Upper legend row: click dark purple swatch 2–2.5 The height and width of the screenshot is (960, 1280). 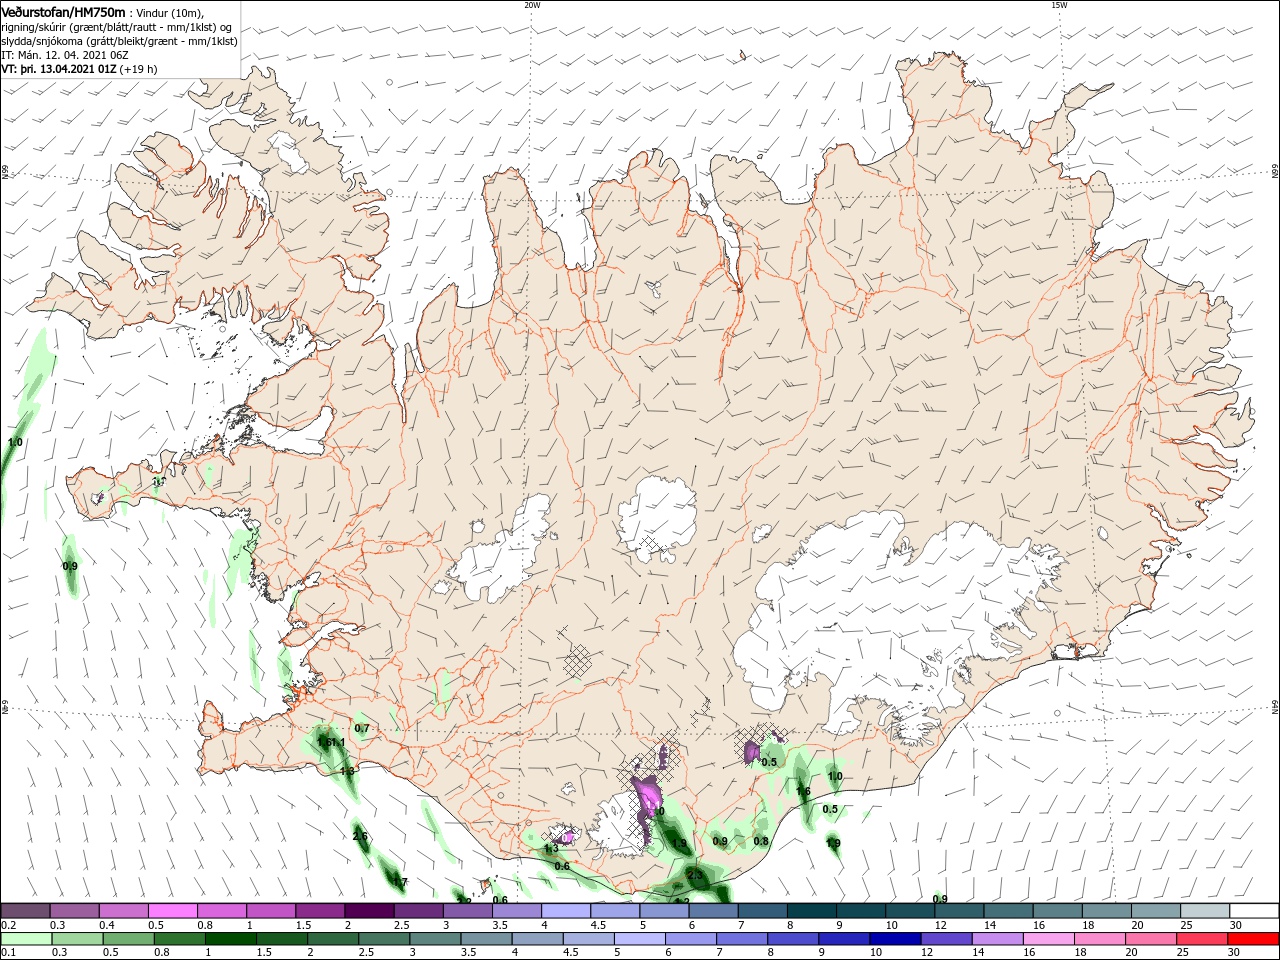tap(369, 911)
